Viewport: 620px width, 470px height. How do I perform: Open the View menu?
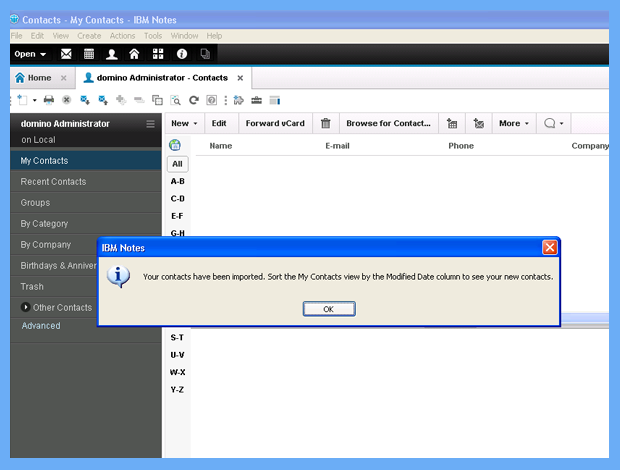tap(60, 36)
